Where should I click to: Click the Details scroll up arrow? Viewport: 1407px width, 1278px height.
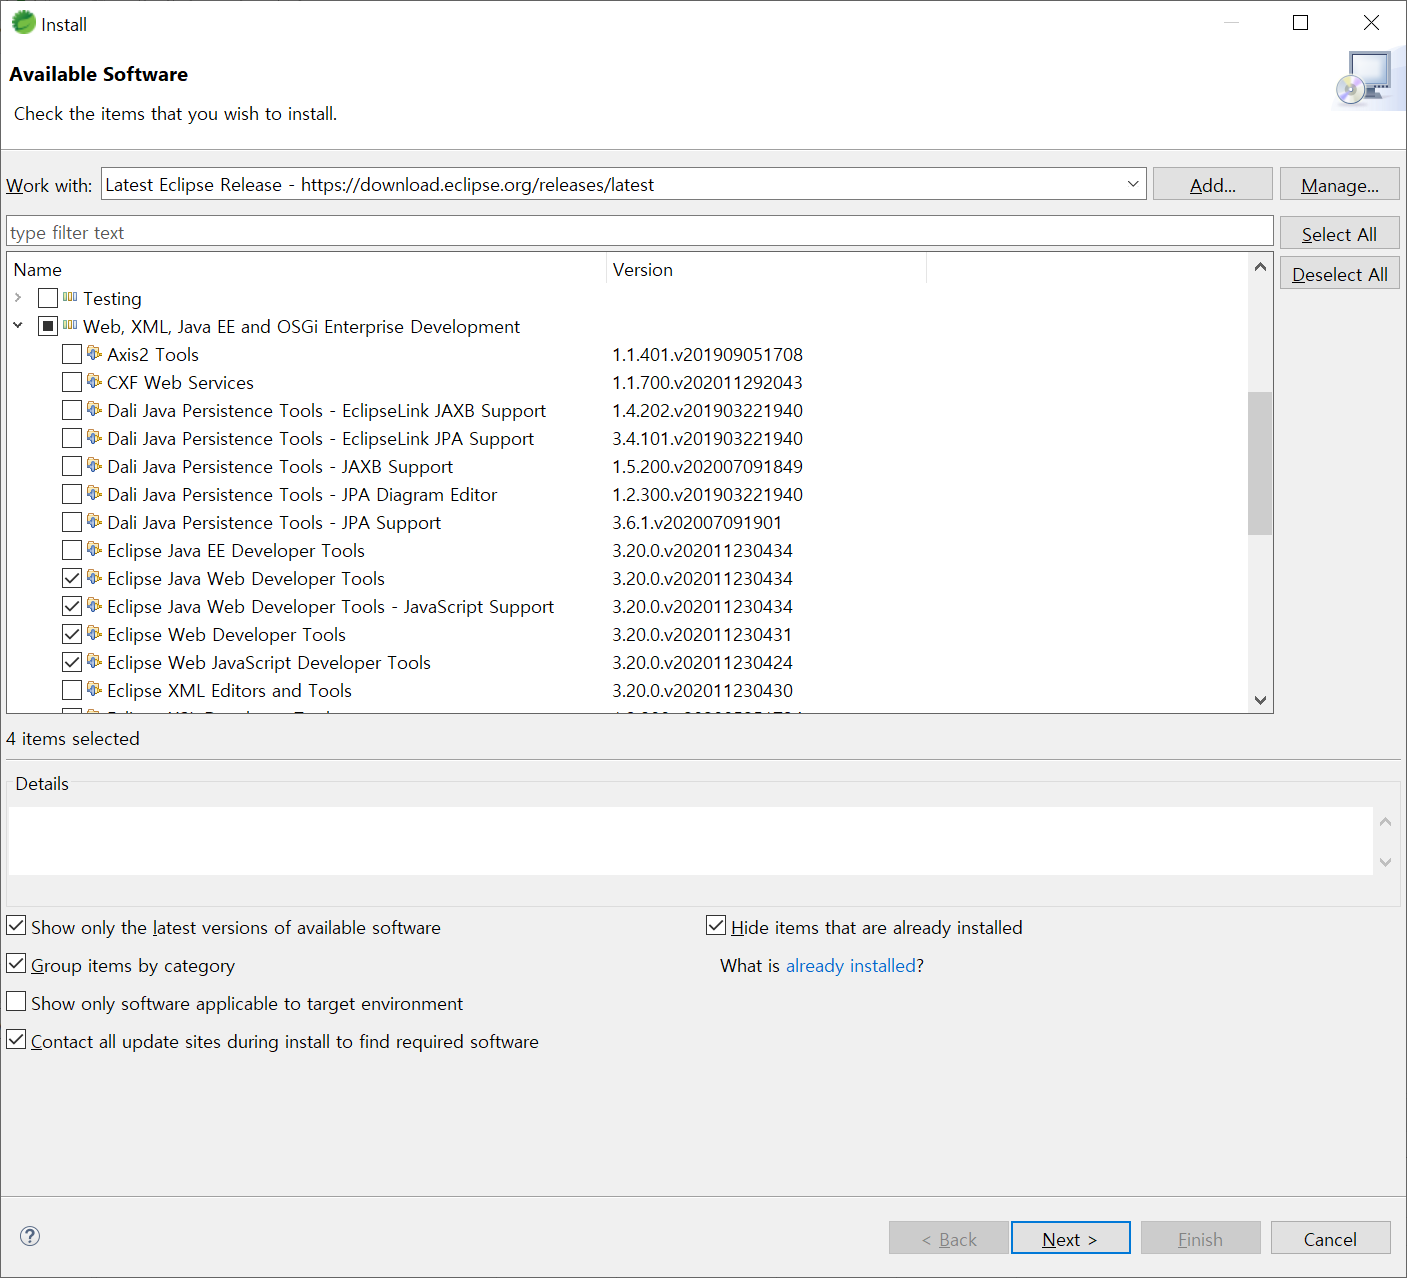pyautogui.click(x=1385, y=822)
